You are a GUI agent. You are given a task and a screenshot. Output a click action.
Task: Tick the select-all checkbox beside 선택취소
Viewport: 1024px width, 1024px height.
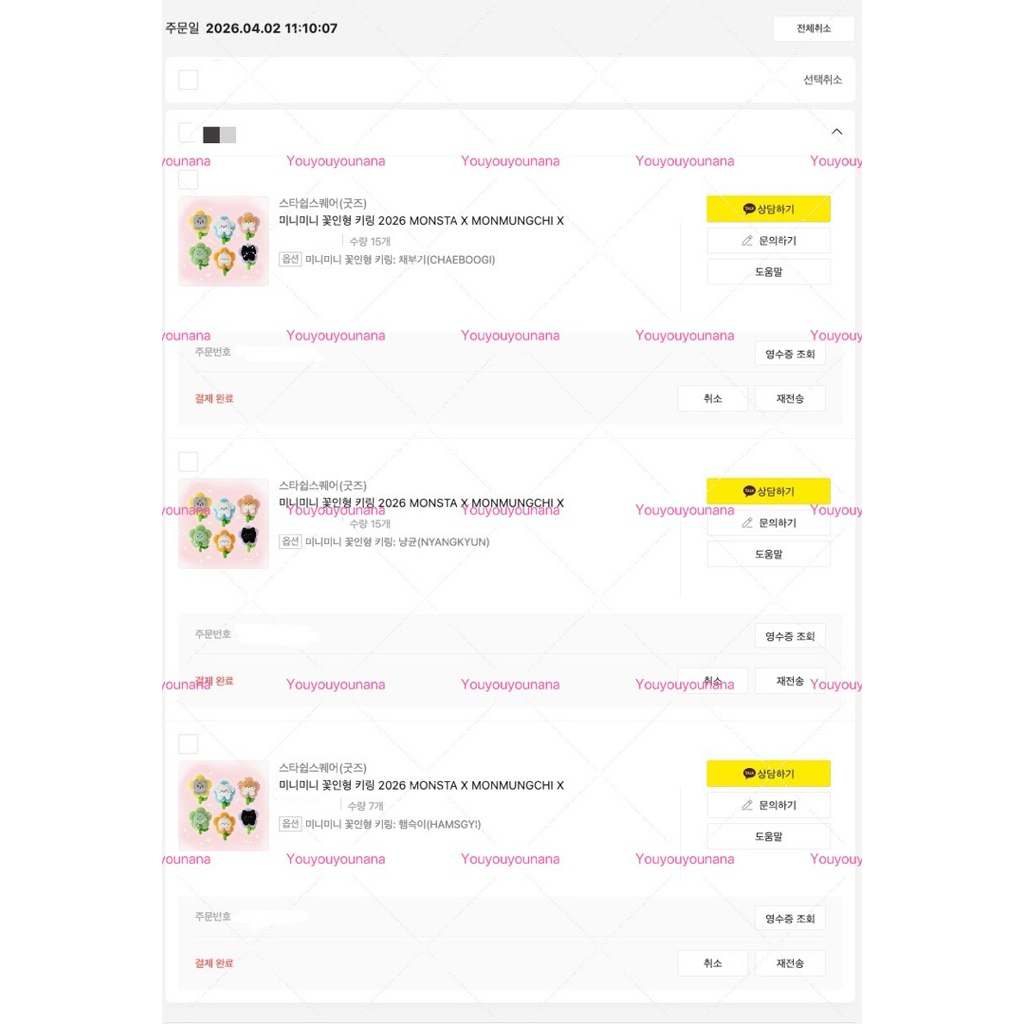point(188,80)
